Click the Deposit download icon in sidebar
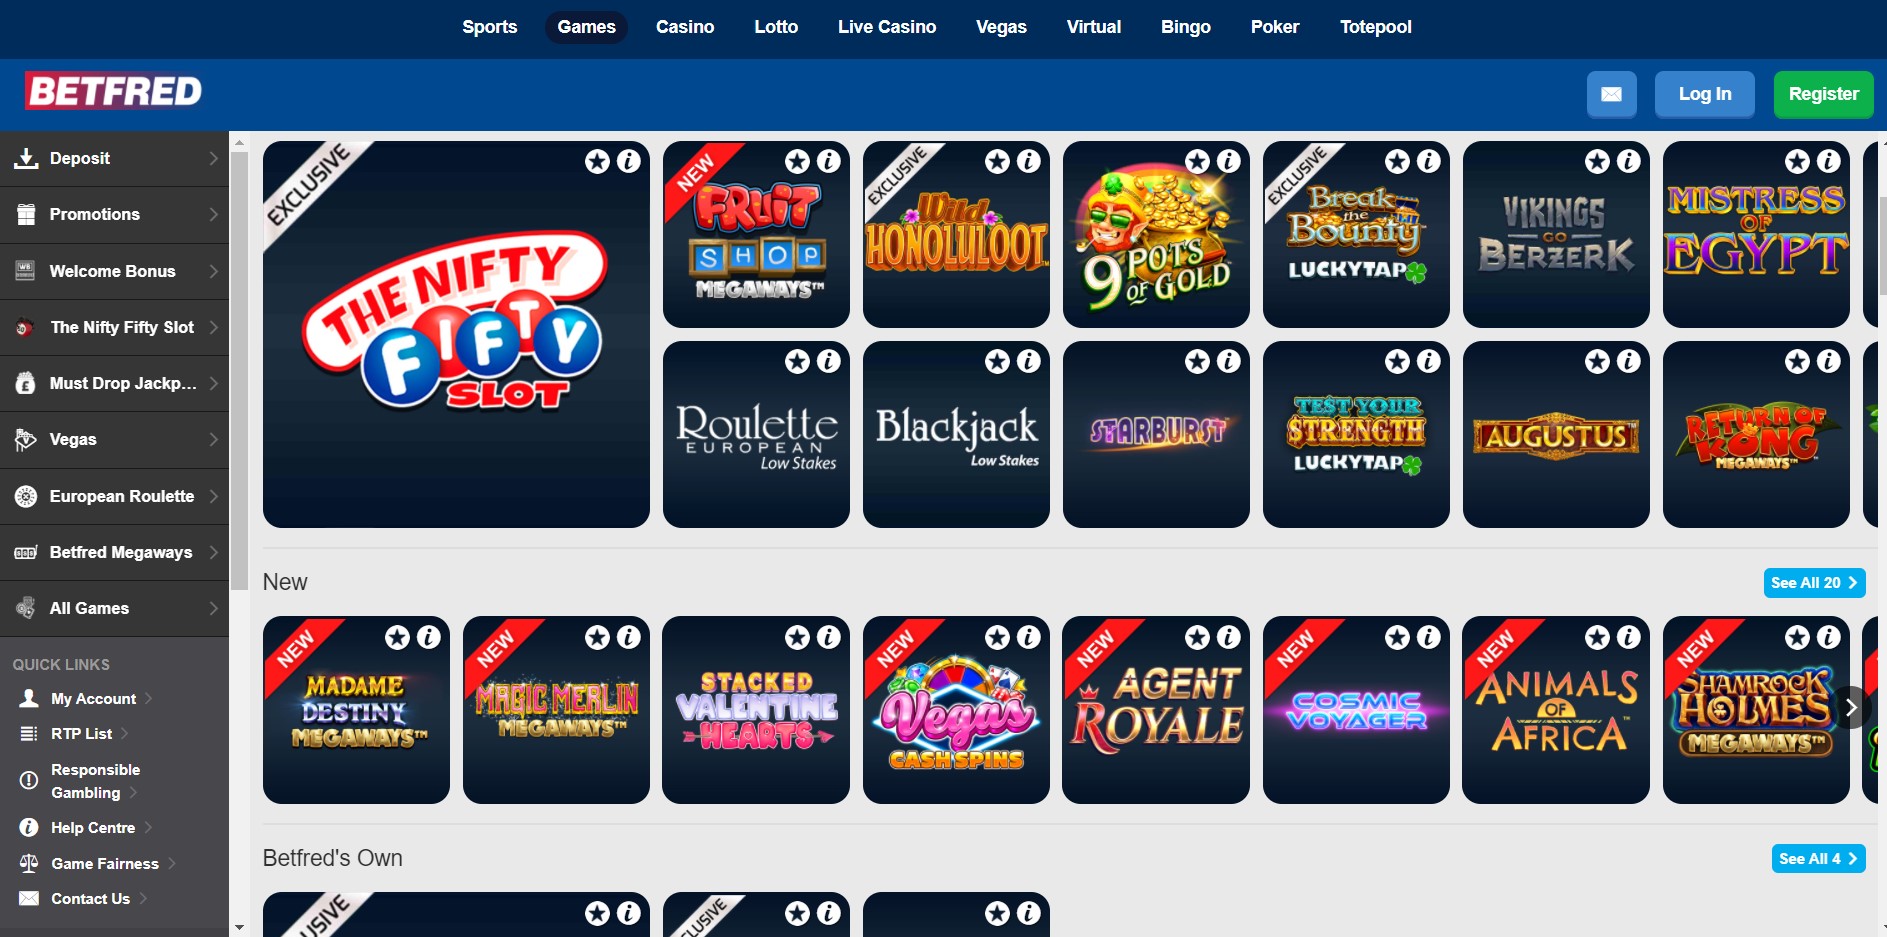The height and width of the screenshot is (937, 1887). coord(26,158)
